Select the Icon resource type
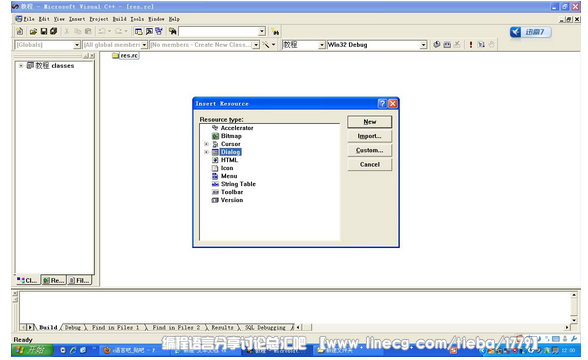The image size is (588, 360). [227, 168]
